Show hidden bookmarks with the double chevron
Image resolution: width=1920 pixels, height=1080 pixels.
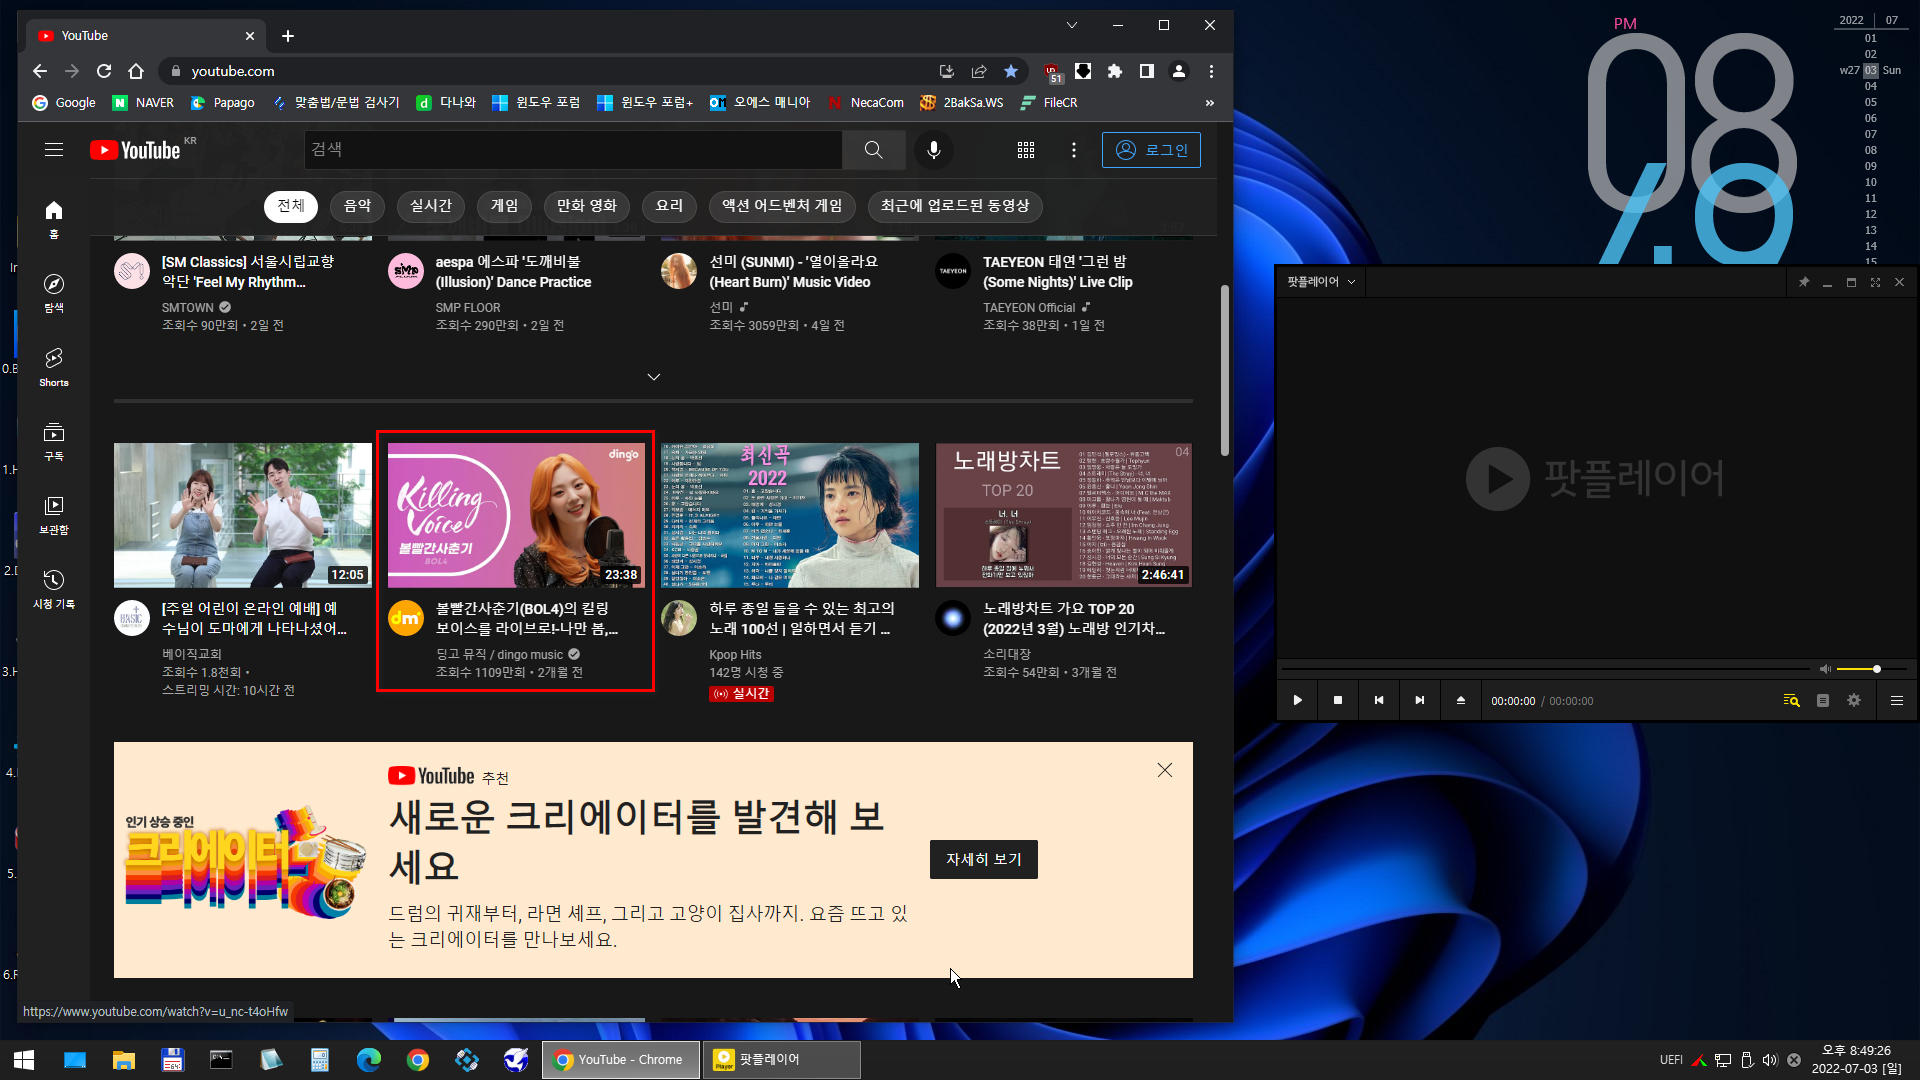pos(1209,103)
